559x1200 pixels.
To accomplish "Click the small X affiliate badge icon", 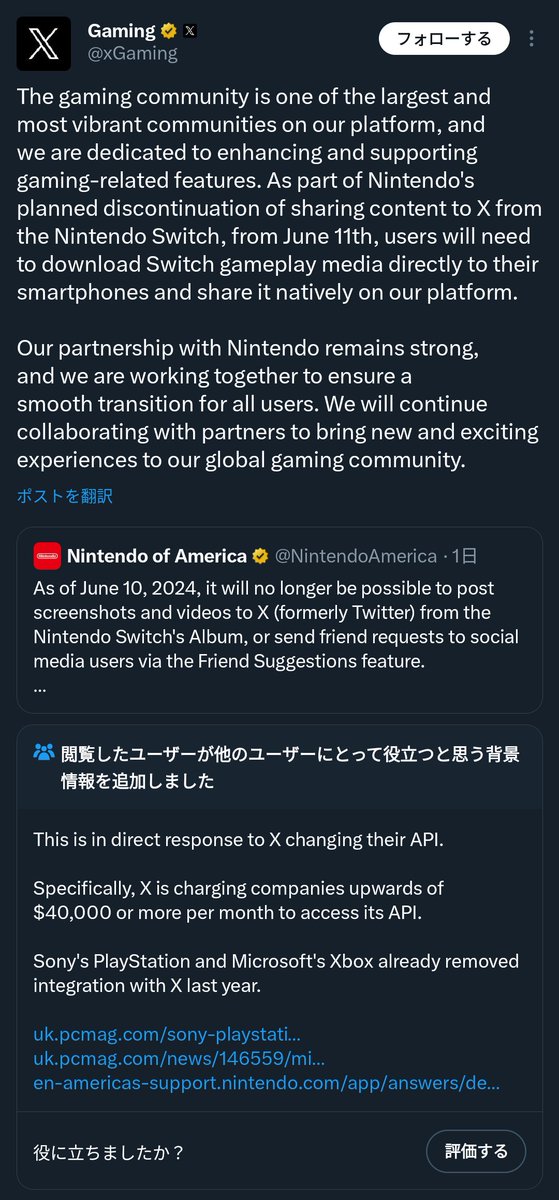I will click(x=190, y=31).
